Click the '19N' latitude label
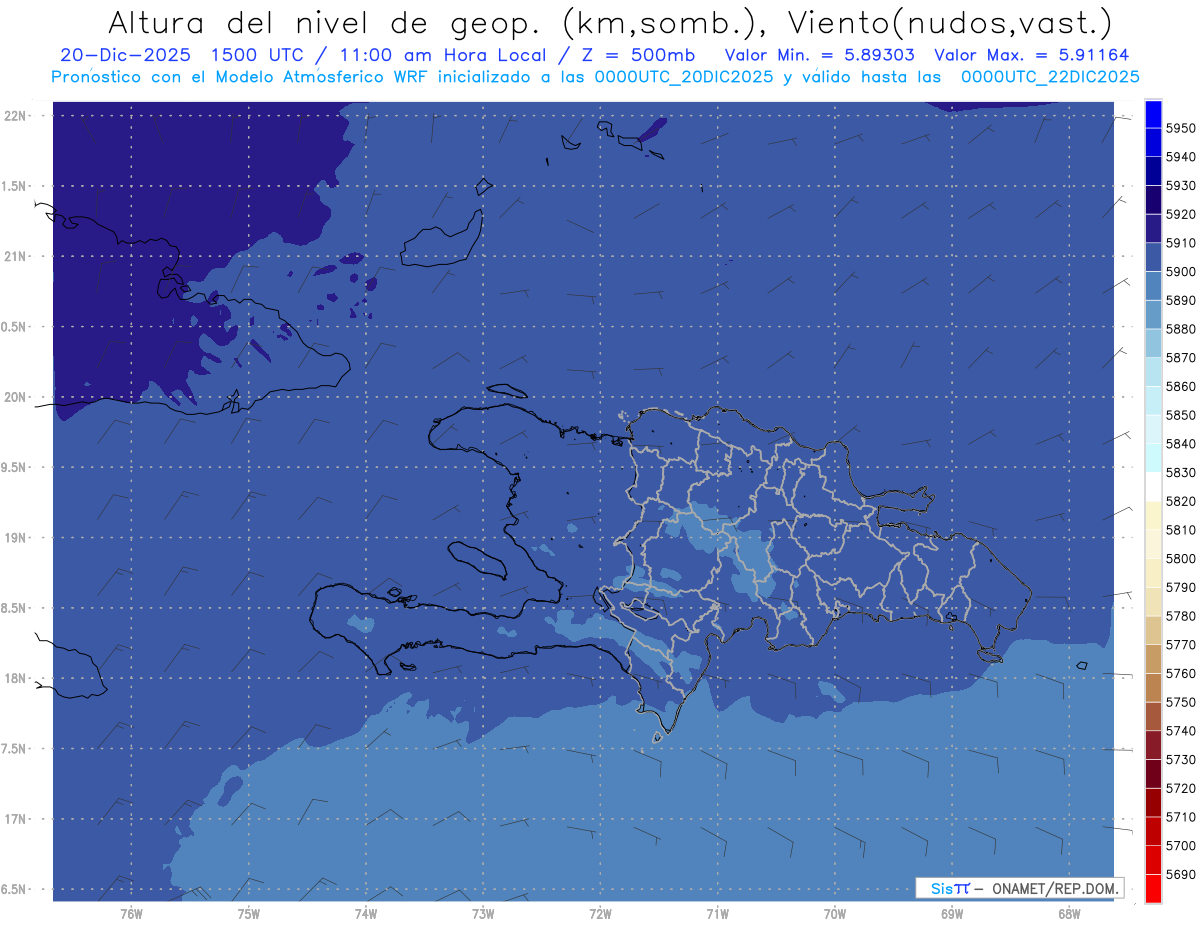 (x=15, y=538)
